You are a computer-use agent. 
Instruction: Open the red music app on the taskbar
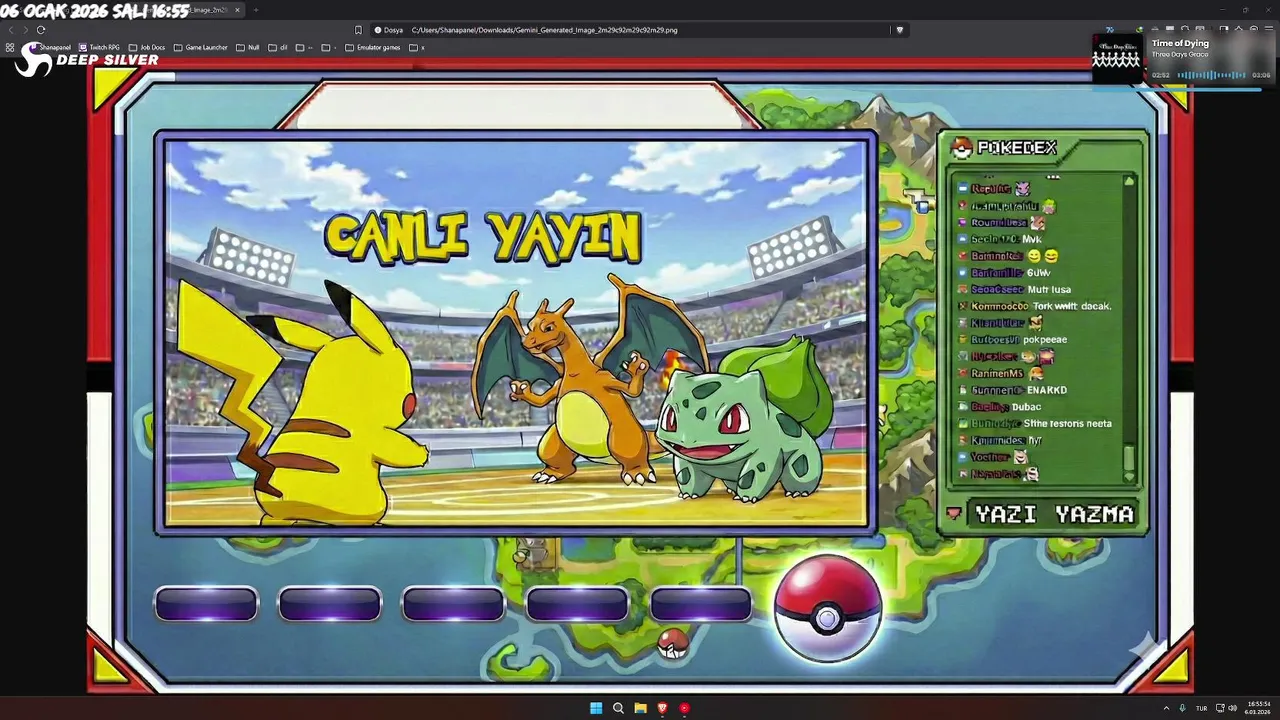click(x=684, y=708)
